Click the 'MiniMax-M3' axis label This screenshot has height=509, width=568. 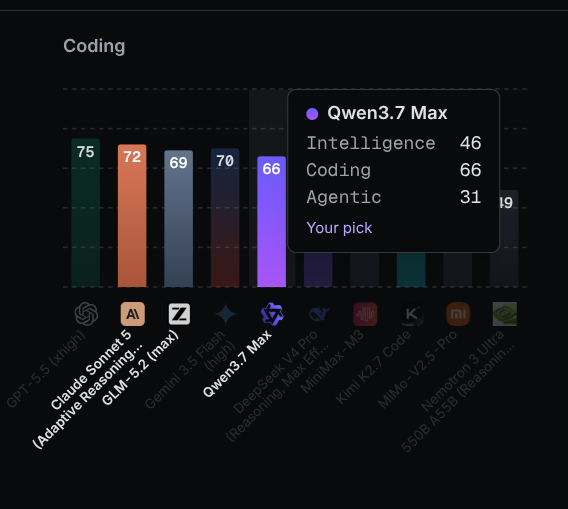coord(332,362)
